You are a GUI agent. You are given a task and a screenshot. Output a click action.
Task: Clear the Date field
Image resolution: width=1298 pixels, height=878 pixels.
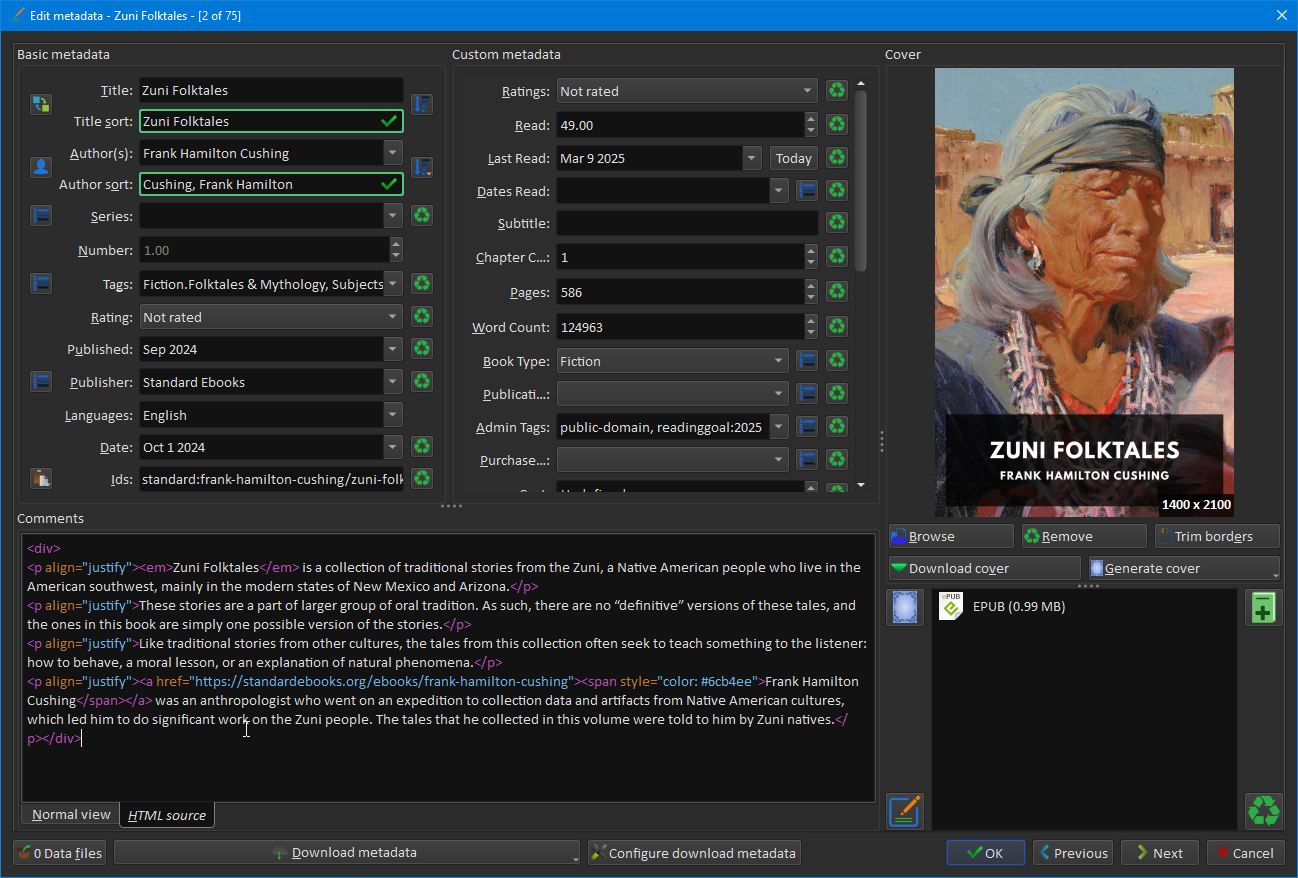coord(422,447)
